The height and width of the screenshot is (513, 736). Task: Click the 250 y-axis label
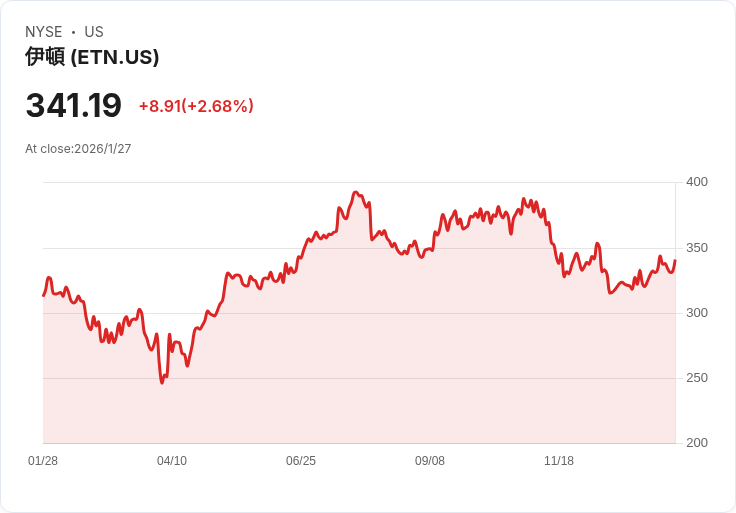[x=696, y=378]
